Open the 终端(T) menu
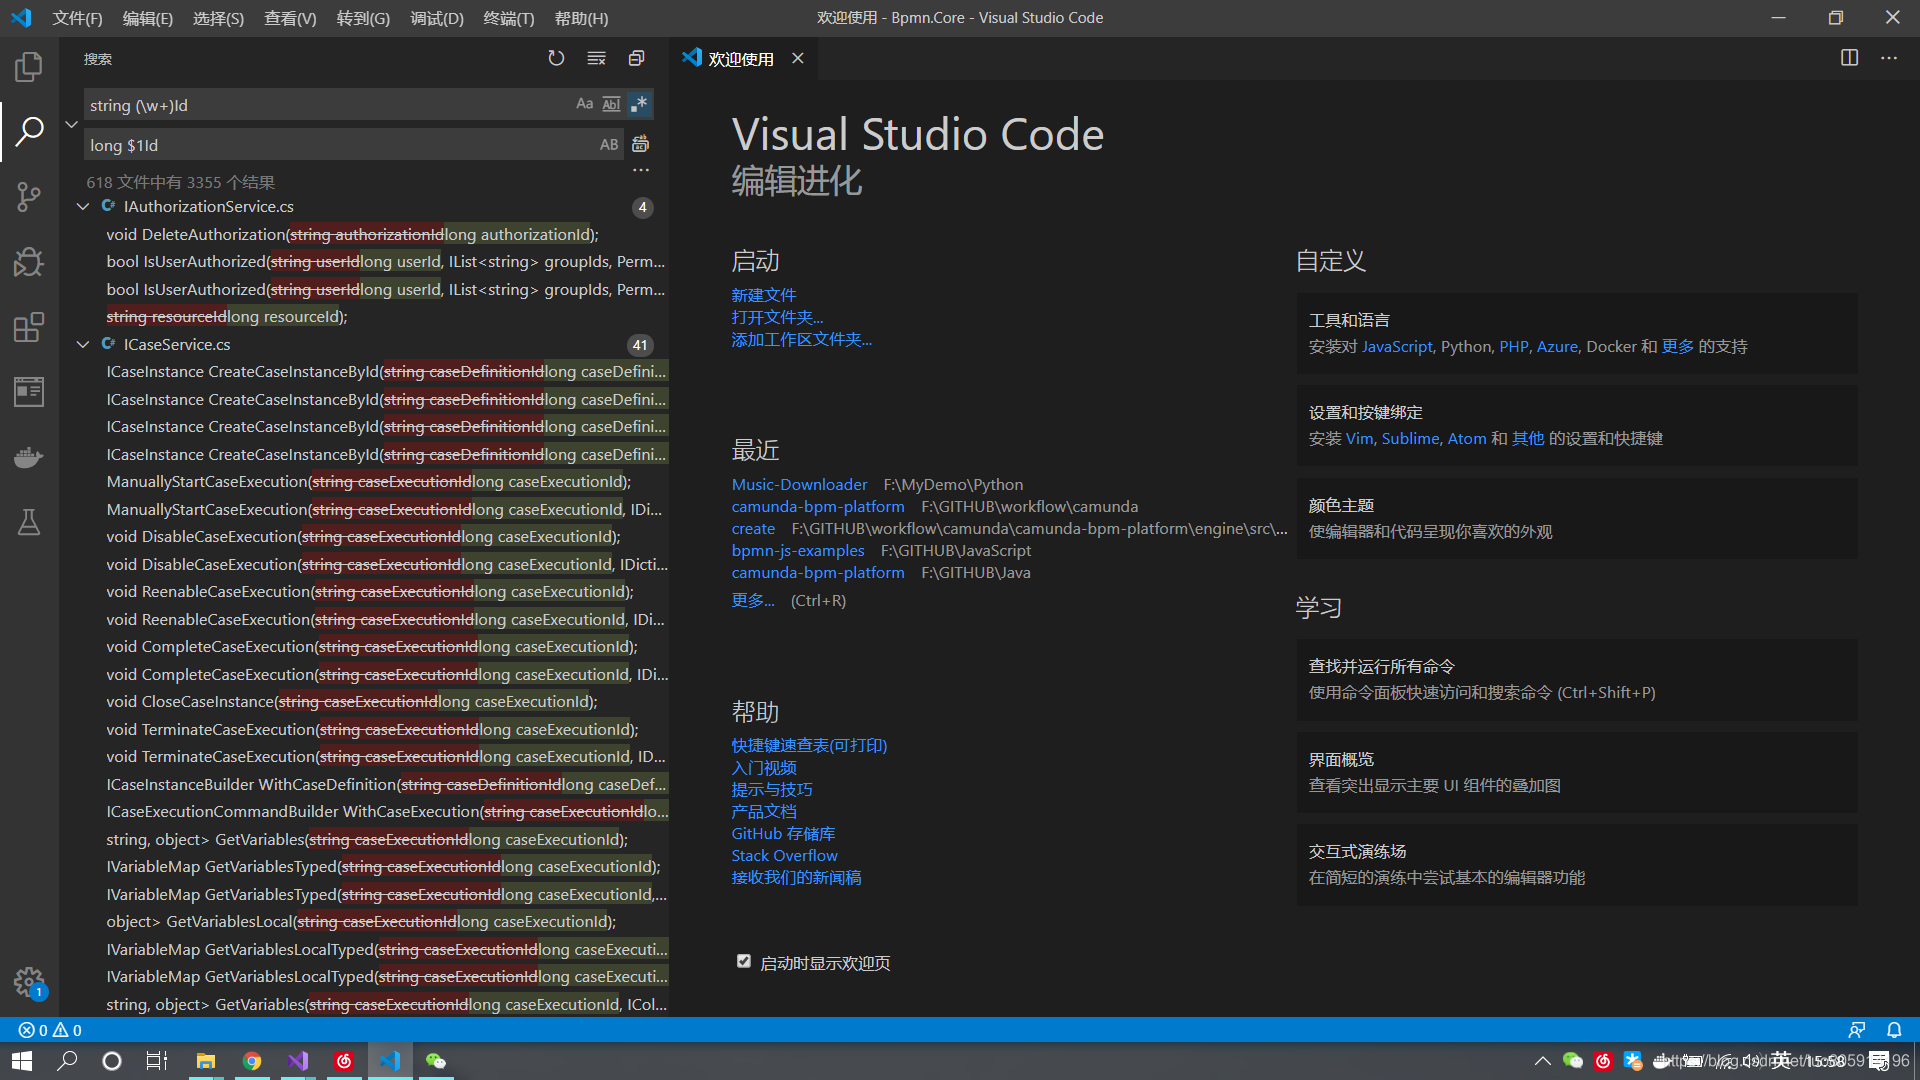This screenshot has height=1080, width=1920. point(508,18)
